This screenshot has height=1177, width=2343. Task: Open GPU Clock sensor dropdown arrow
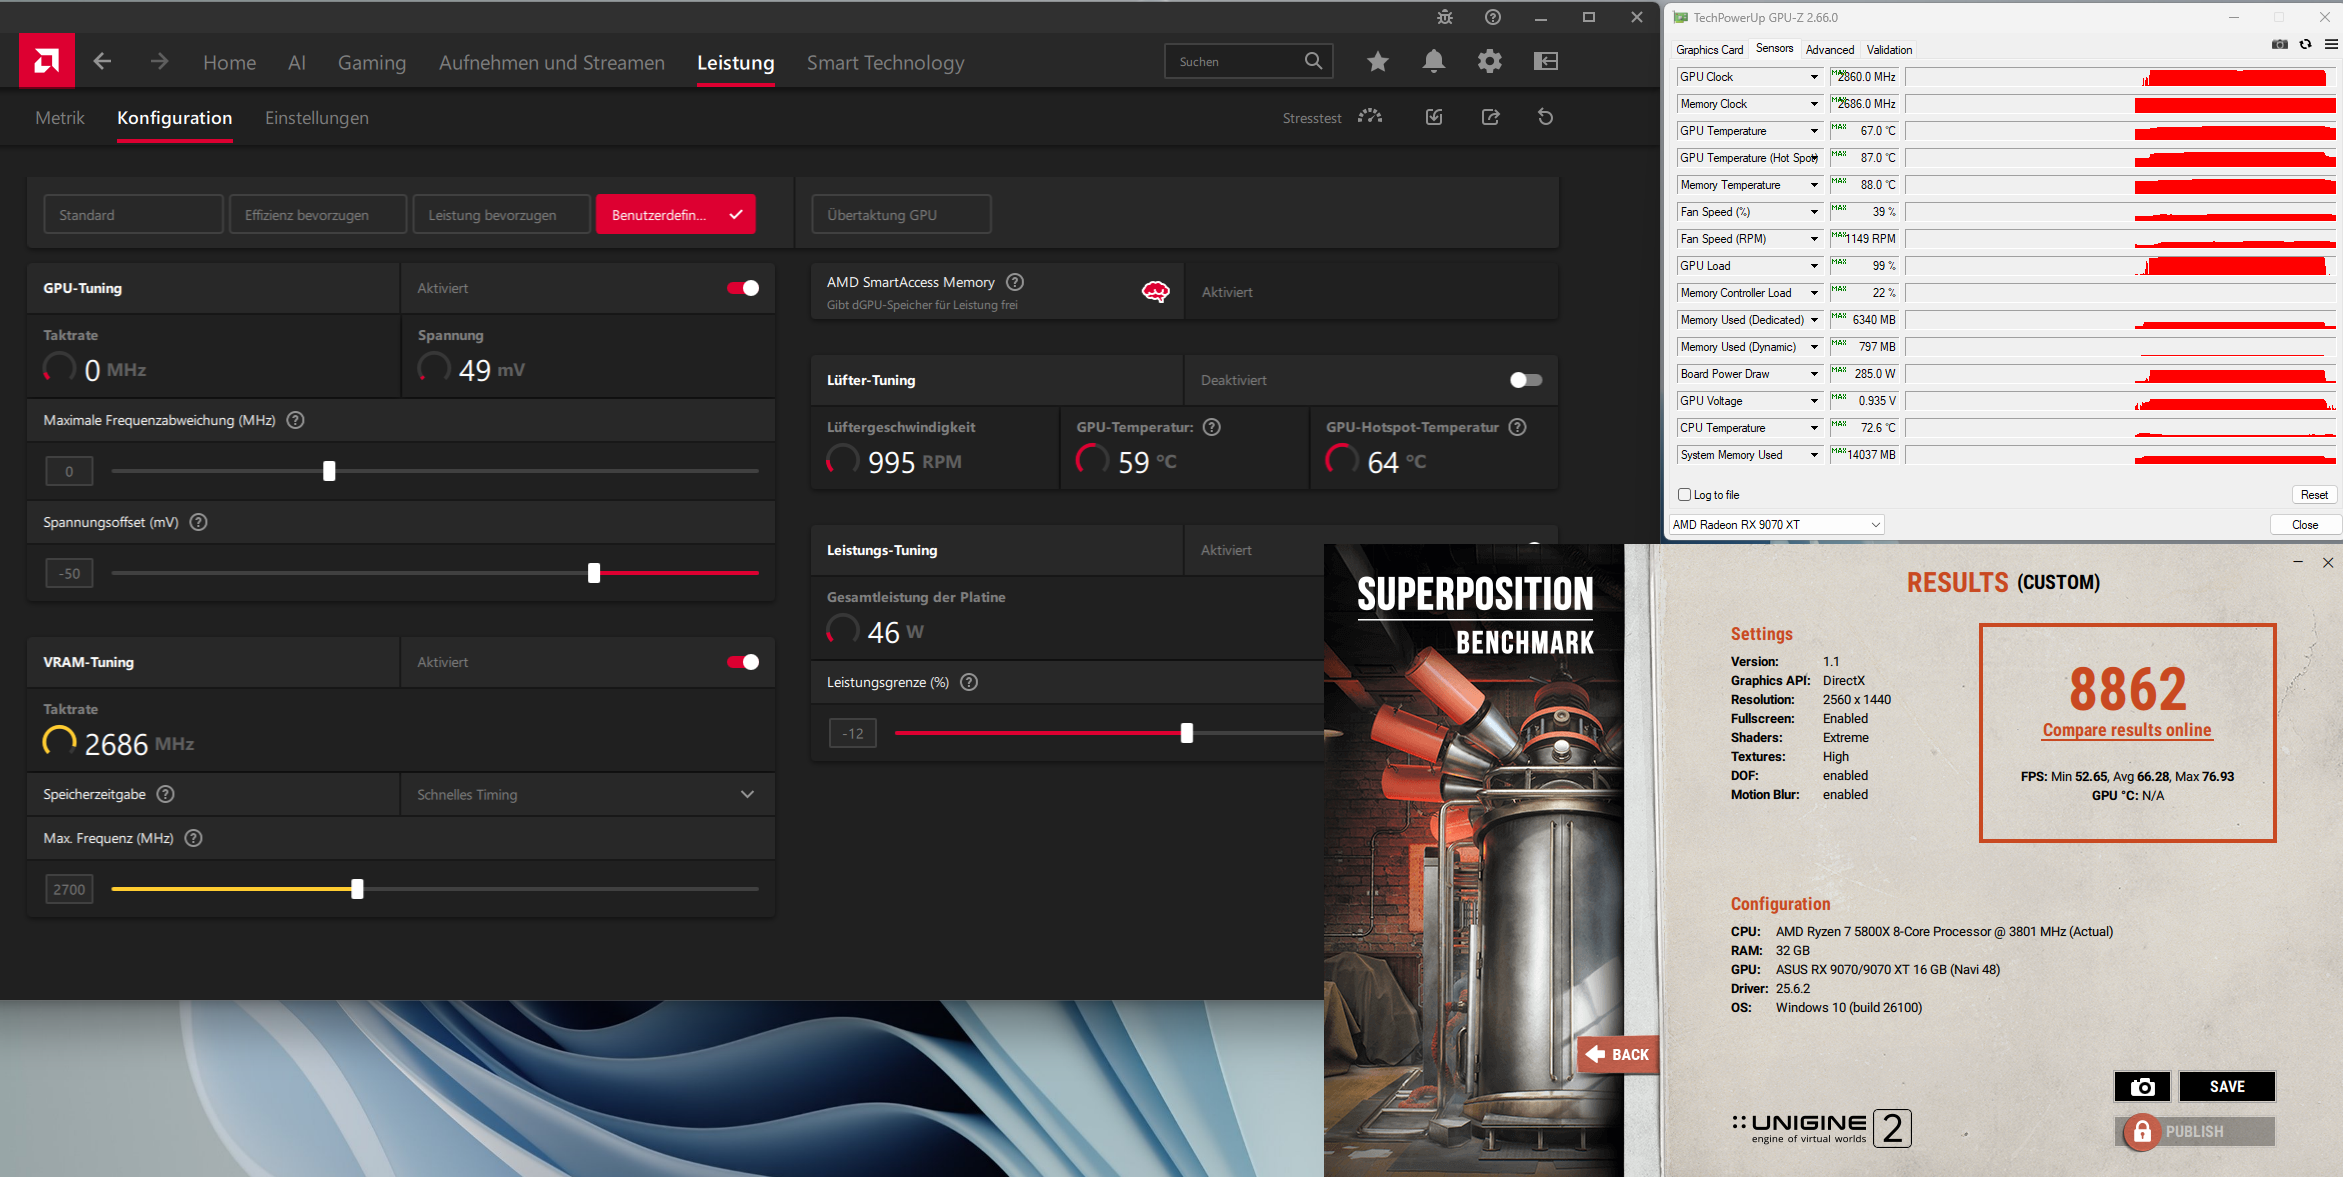[x=1813, y=77]
